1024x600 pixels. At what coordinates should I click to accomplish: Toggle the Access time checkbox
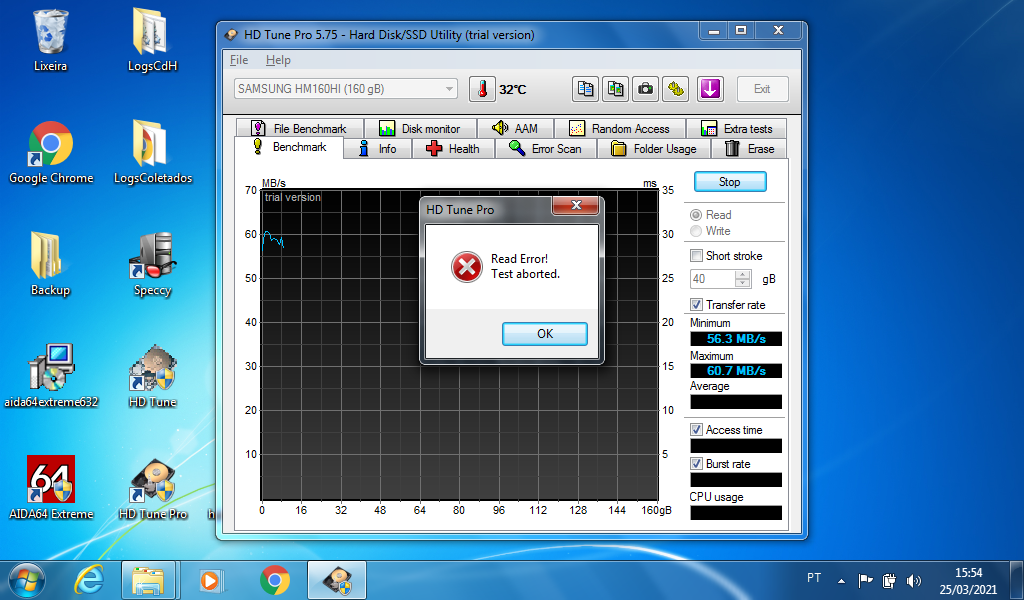click(697, 430)
